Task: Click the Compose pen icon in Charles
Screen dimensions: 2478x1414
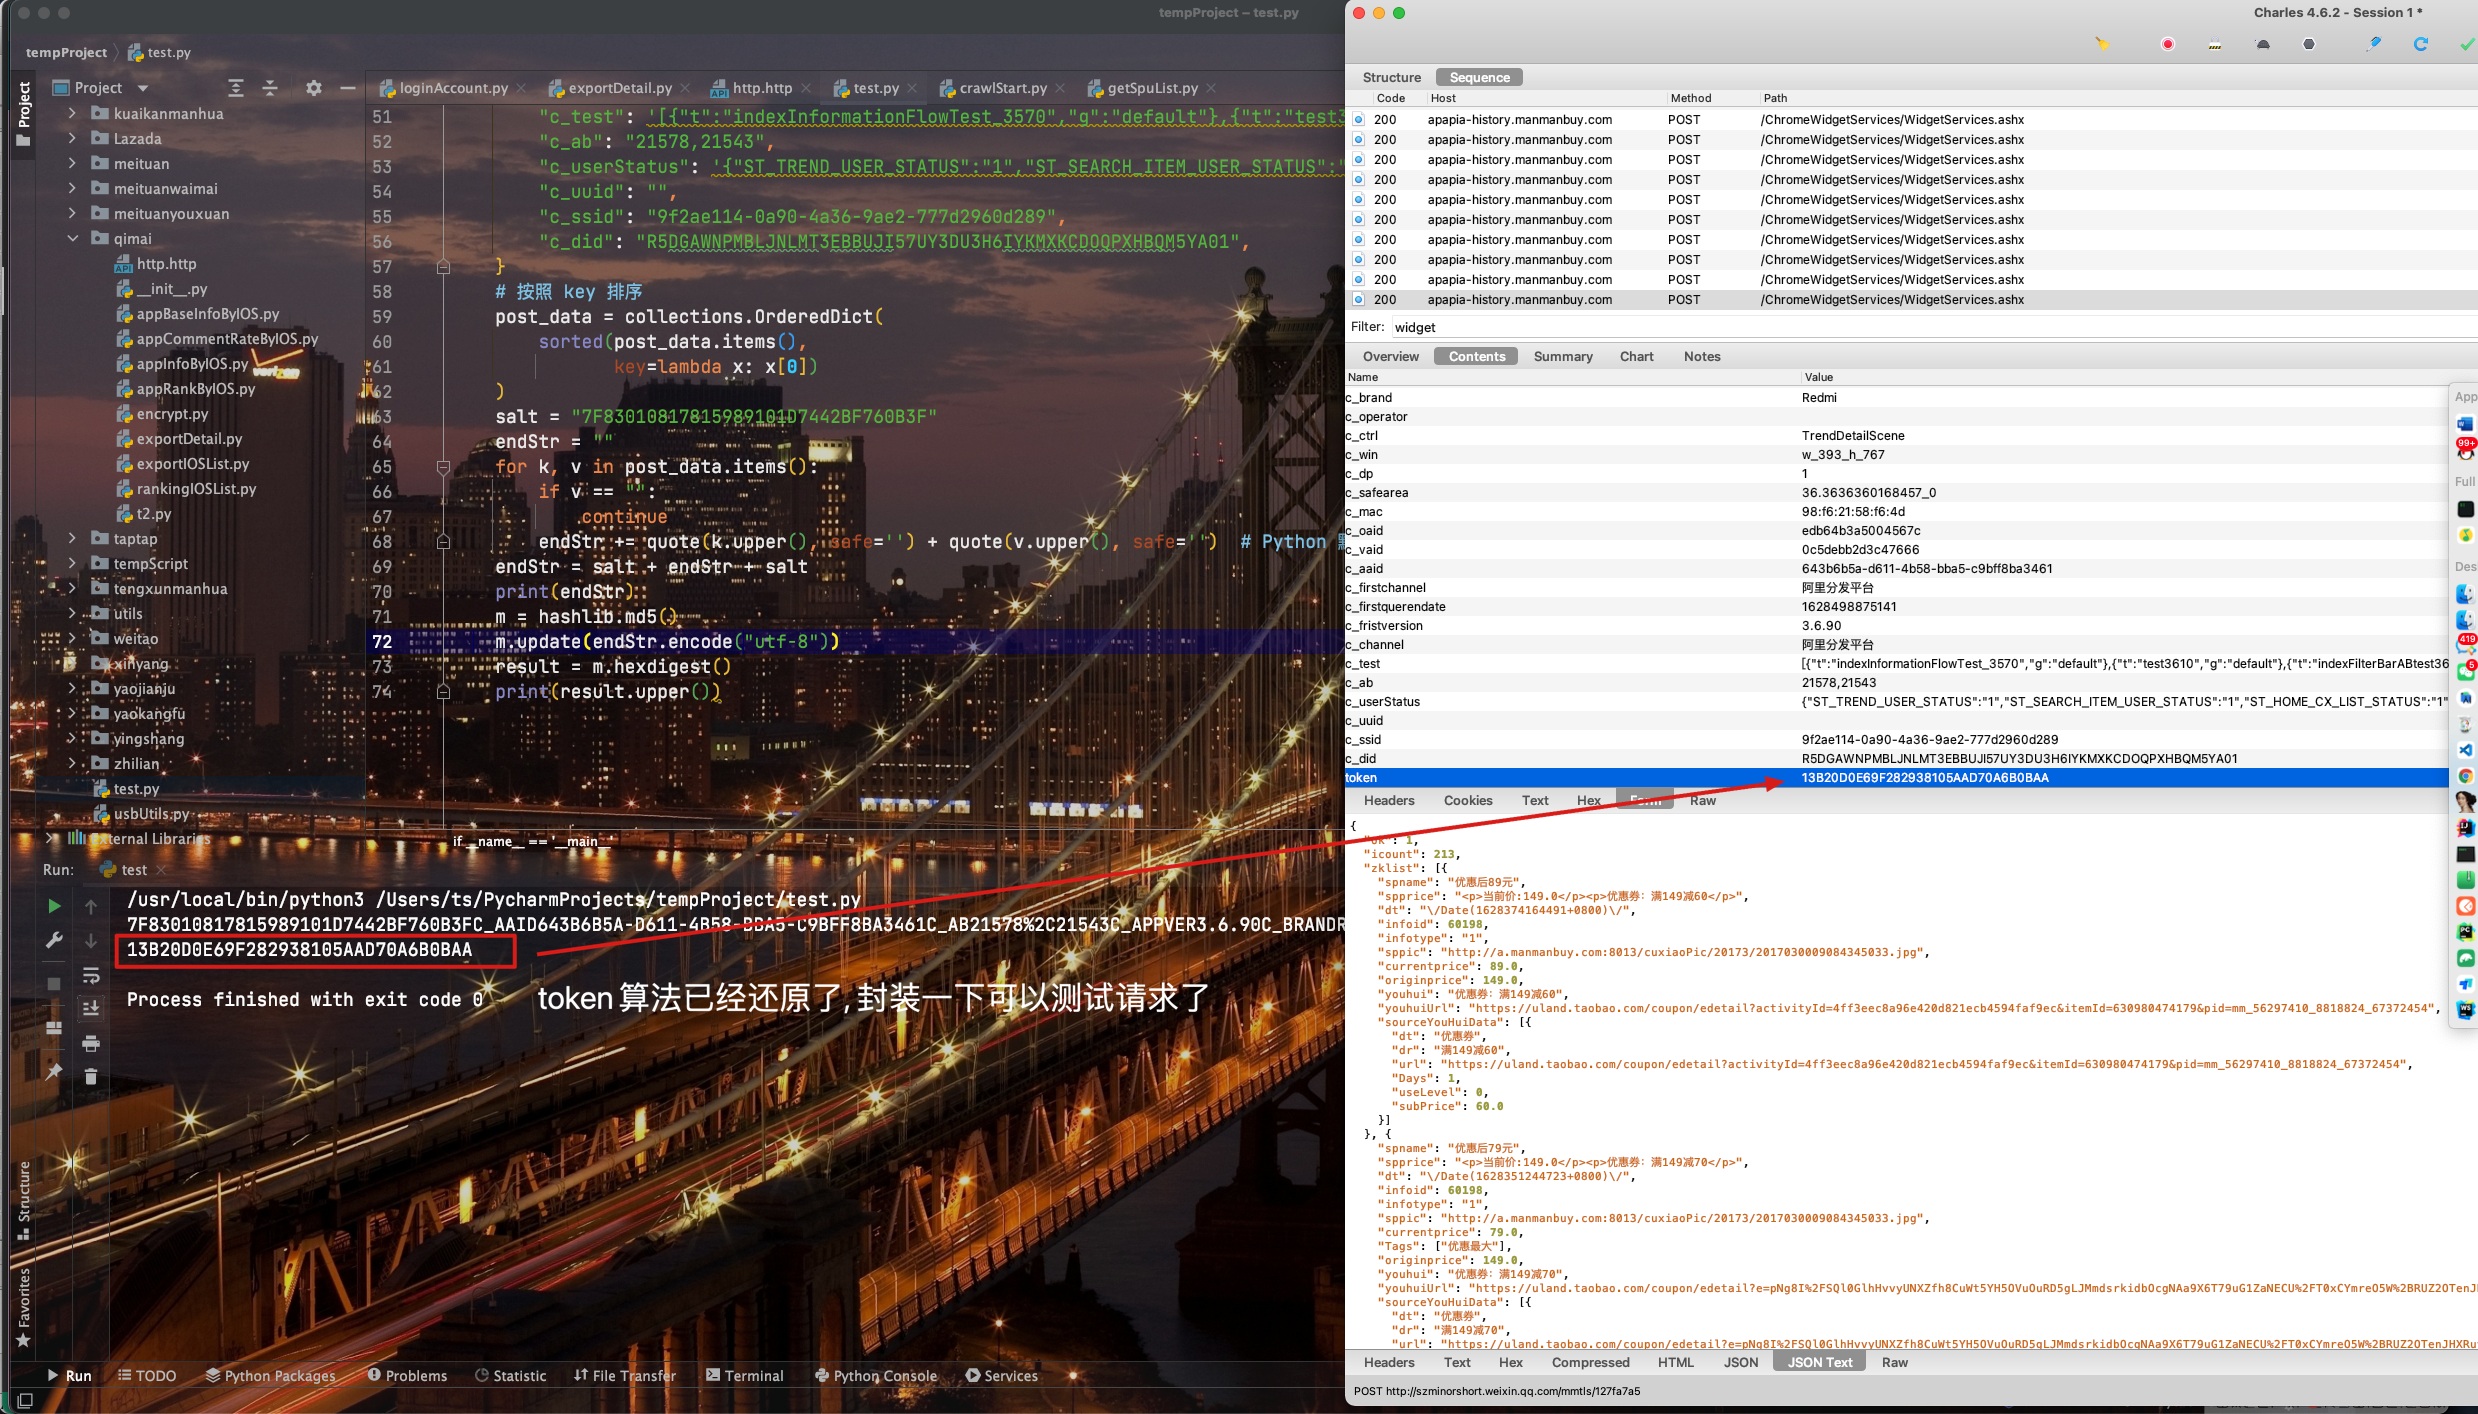Action: (2373, 44)
